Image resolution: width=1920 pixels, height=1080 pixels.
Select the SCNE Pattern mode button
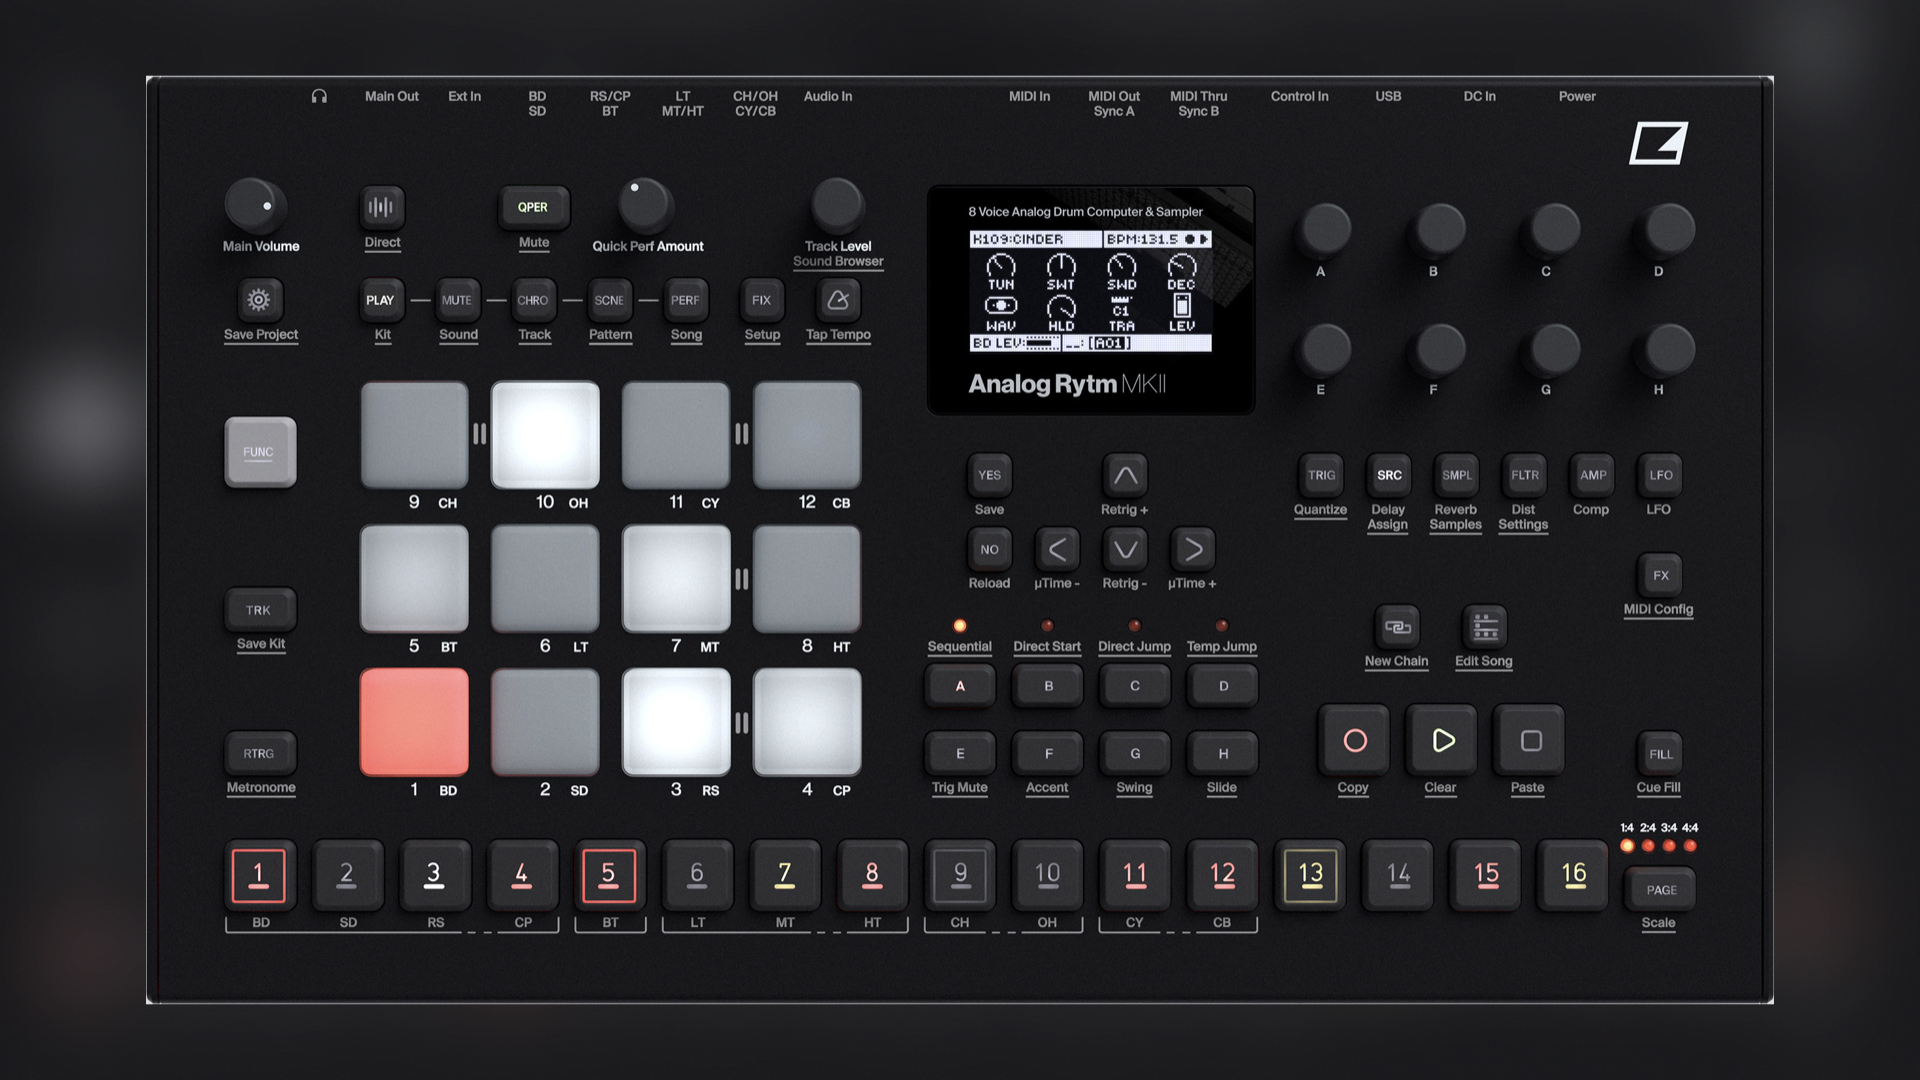(x=609, y=300)
